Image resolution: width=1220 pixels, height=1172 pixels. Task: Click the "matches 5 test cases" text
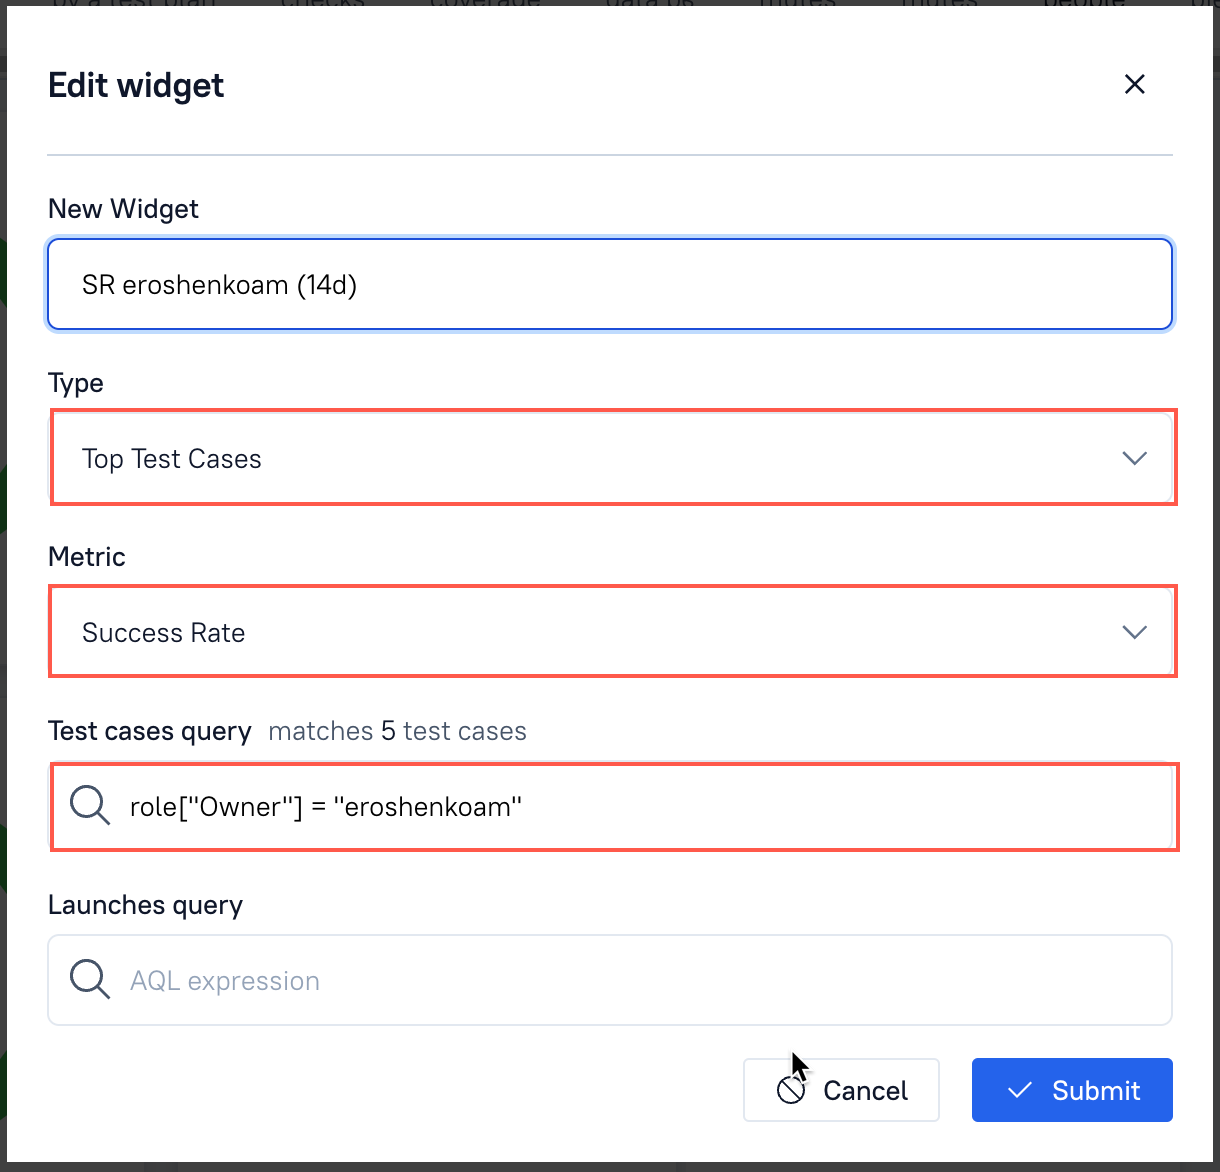(397, 731)
